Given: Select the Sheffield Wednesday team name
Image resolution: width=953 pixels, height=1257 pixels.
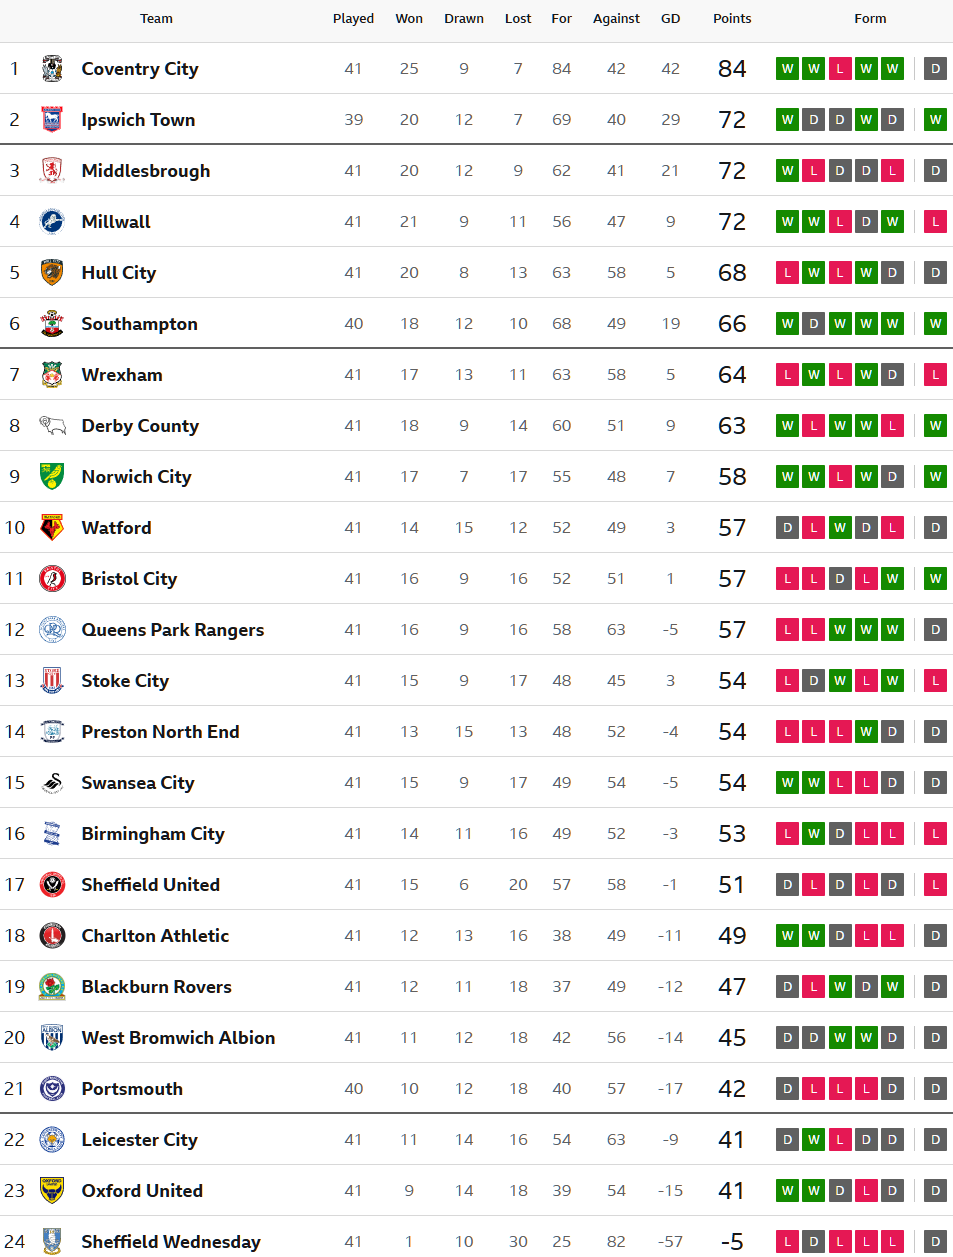Looking at the screenshot, I should [171, 1242].
